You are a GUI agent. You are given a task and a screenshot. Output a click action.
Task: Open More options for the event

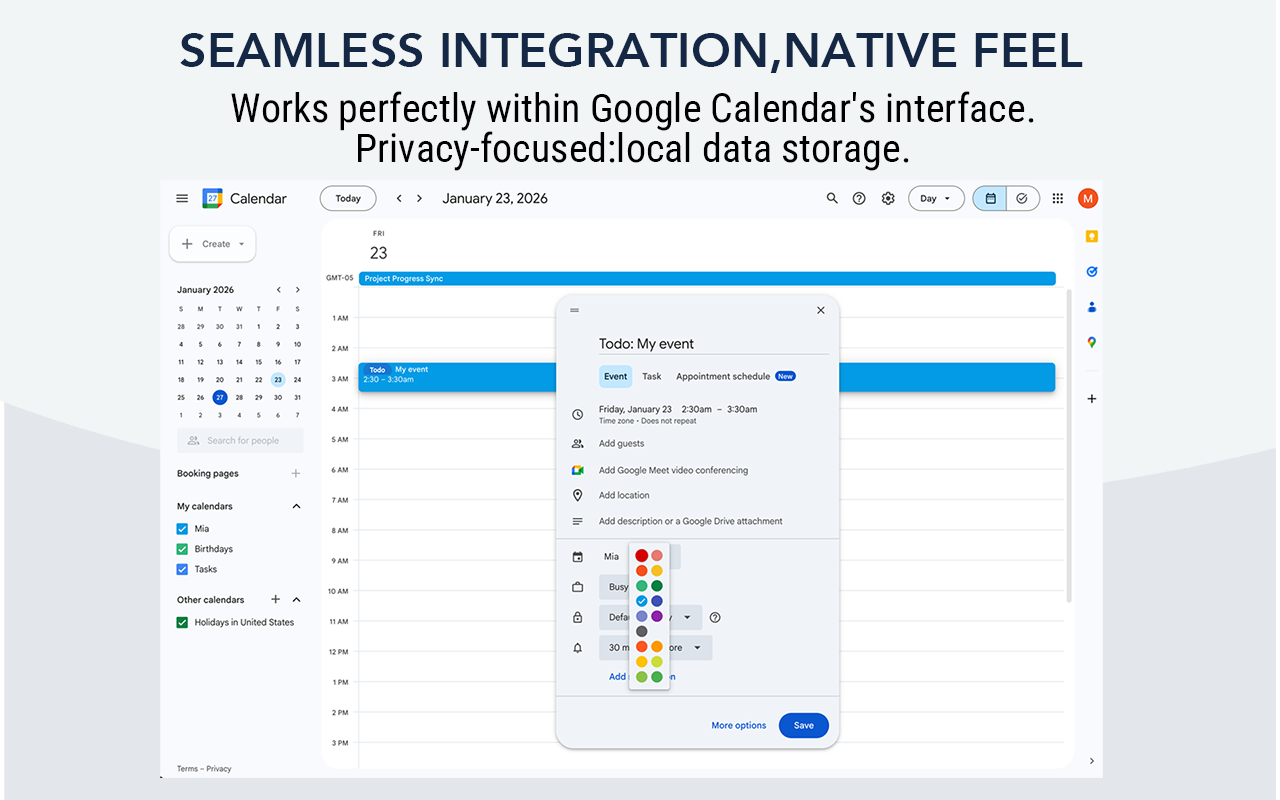[x=739, y=725]
